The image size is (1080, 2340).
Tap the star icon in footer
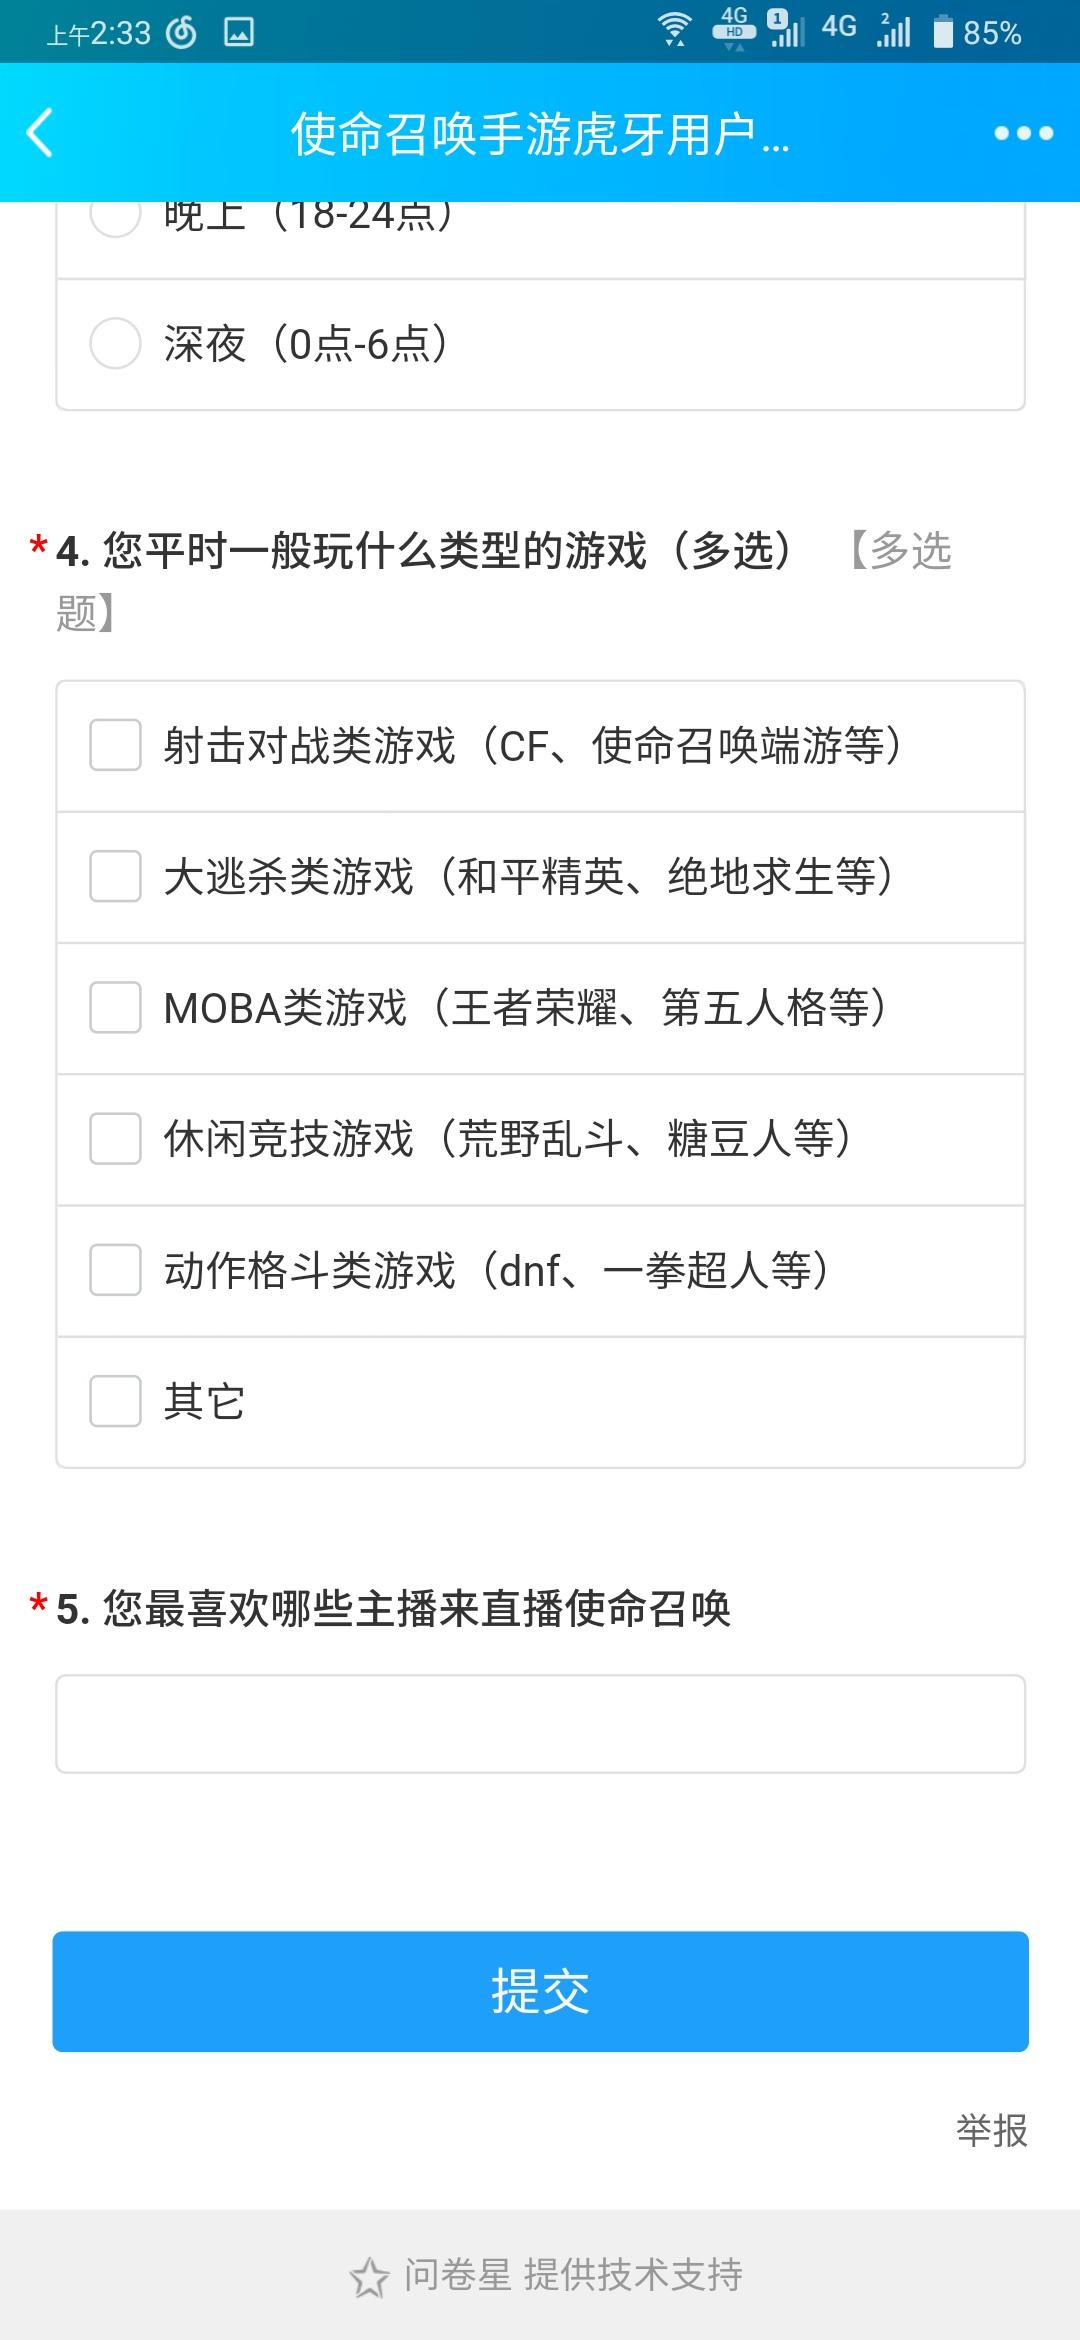369,2278
